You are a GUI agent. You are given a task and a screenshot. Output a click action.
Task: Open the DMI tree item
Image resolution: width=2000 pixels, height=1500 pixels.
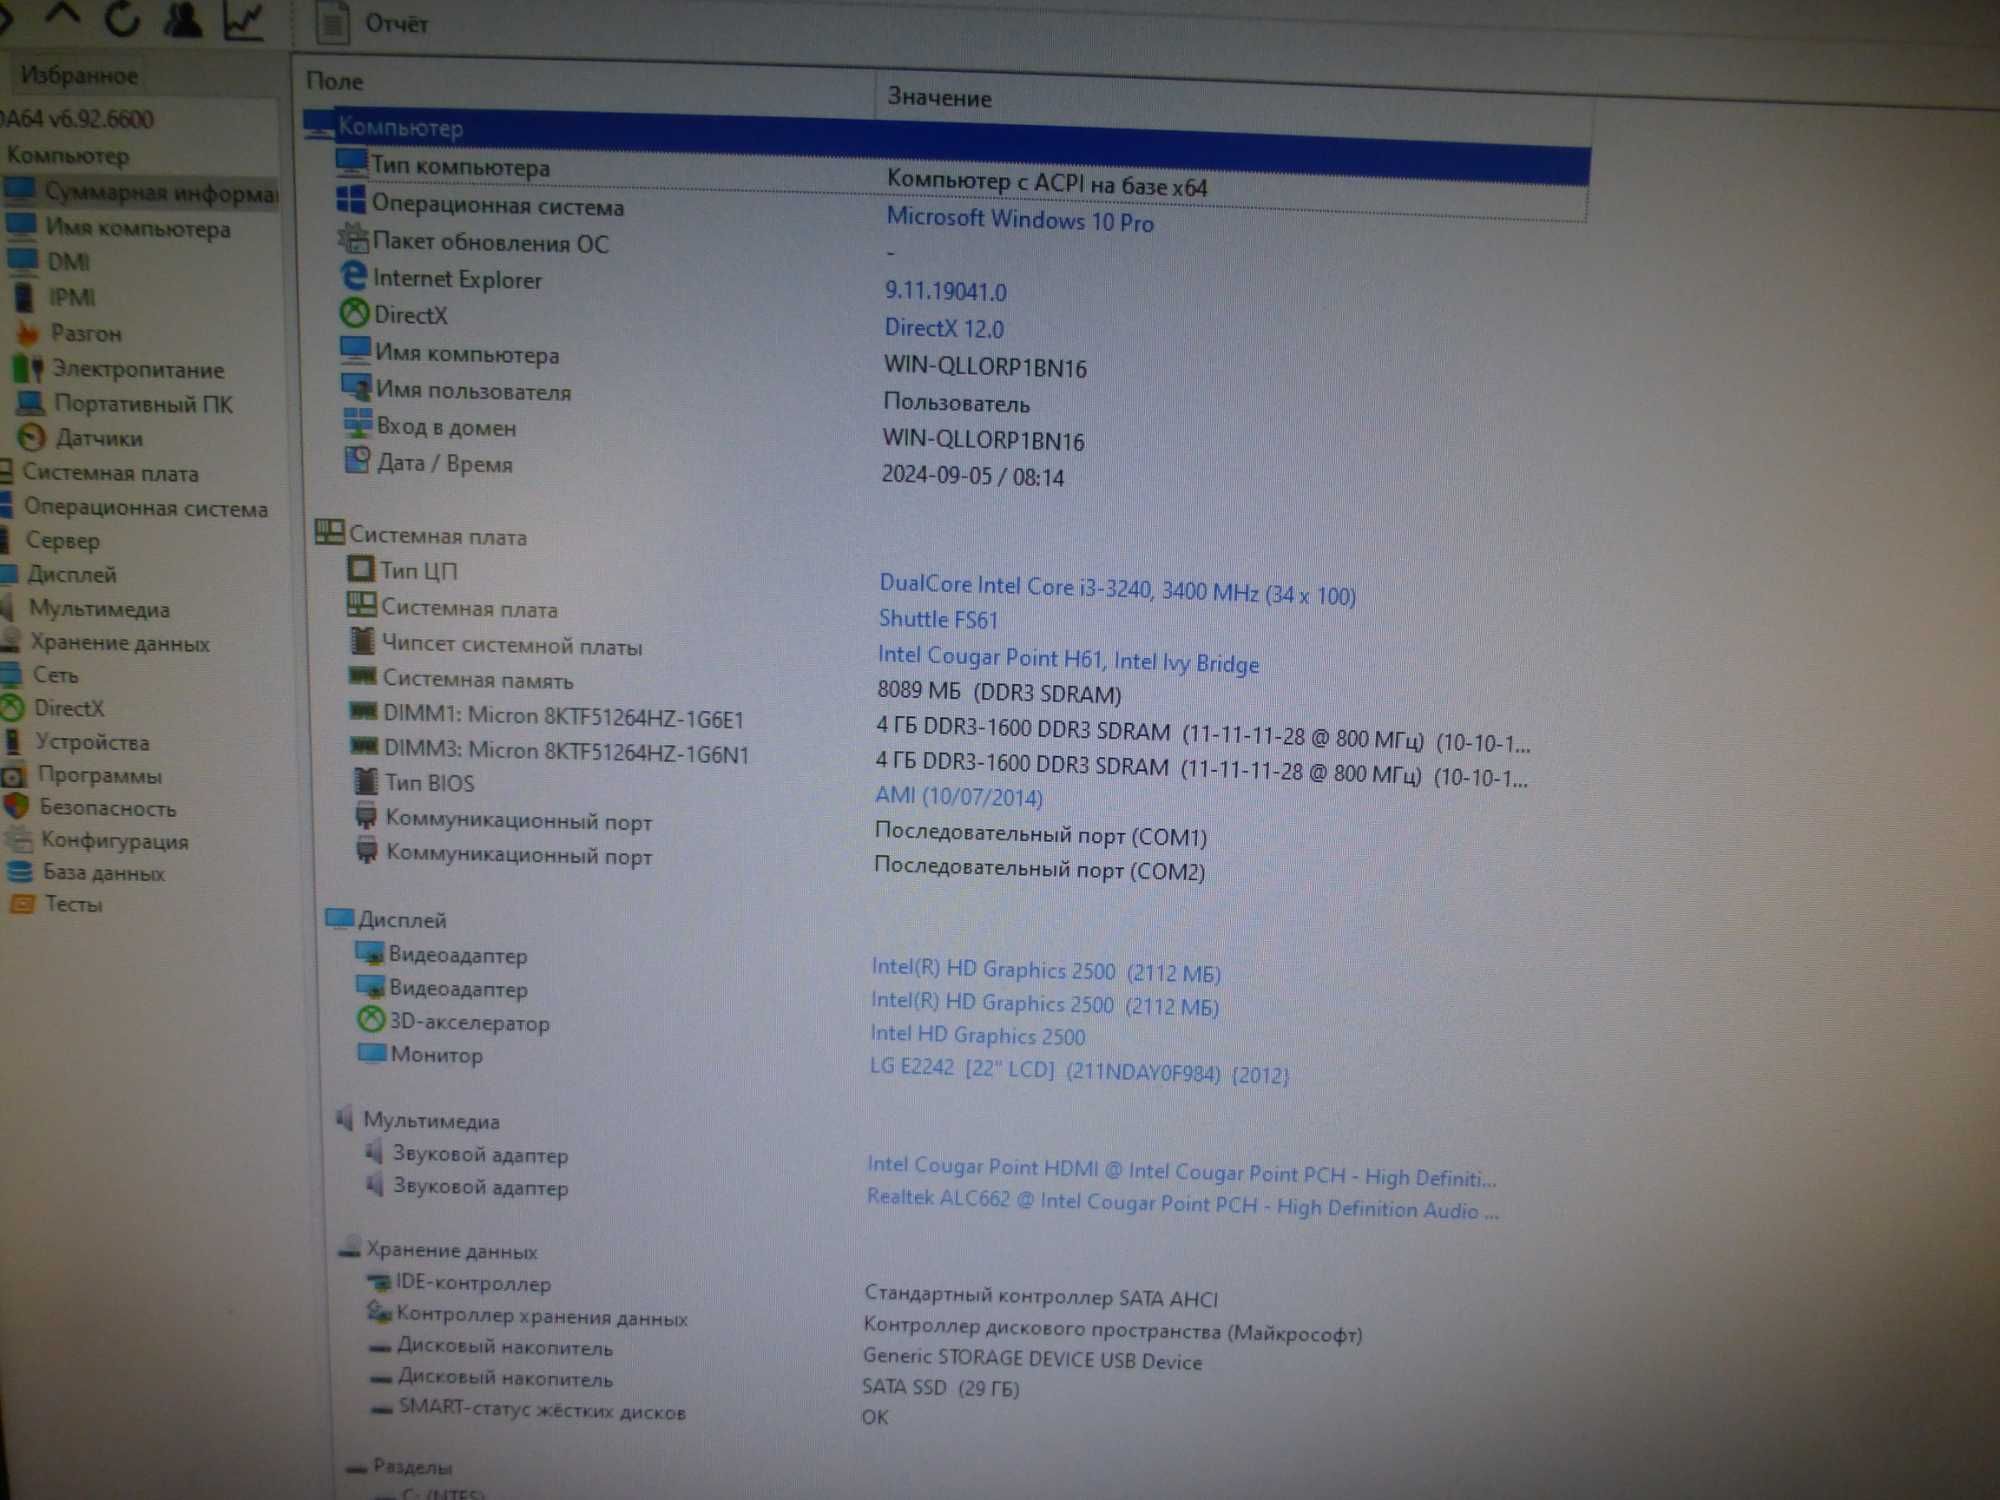(x=68, y=262)
